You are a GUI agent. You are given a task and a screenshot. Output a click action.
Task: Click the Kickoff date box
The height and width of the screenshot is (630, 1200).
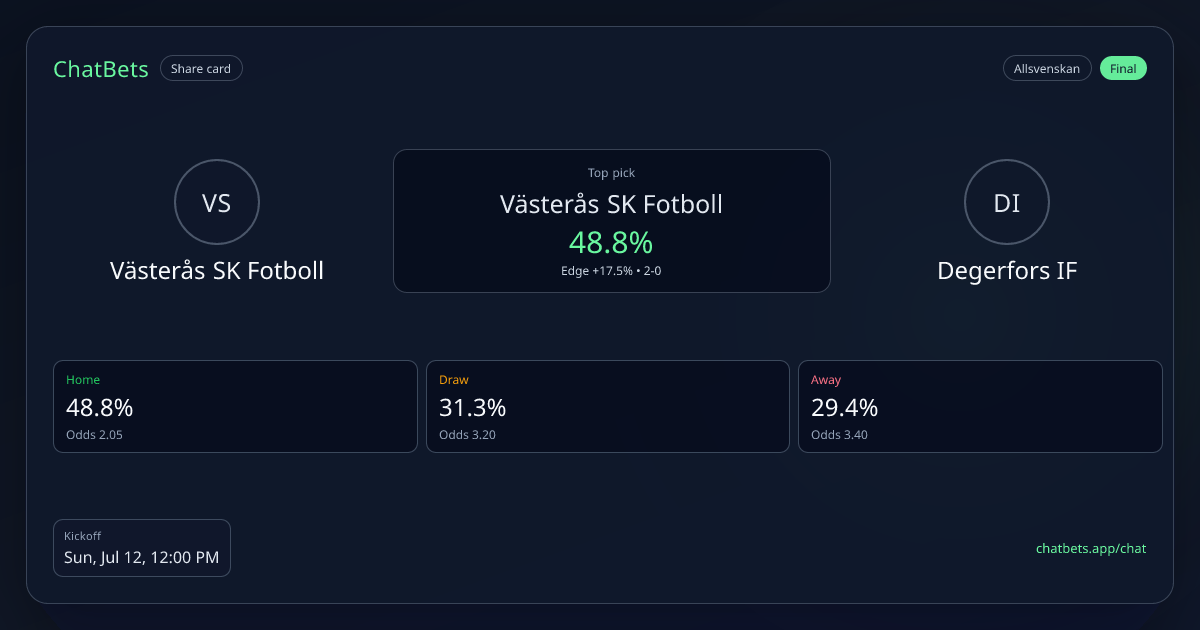pyautogui.click(x=142, y=548)
